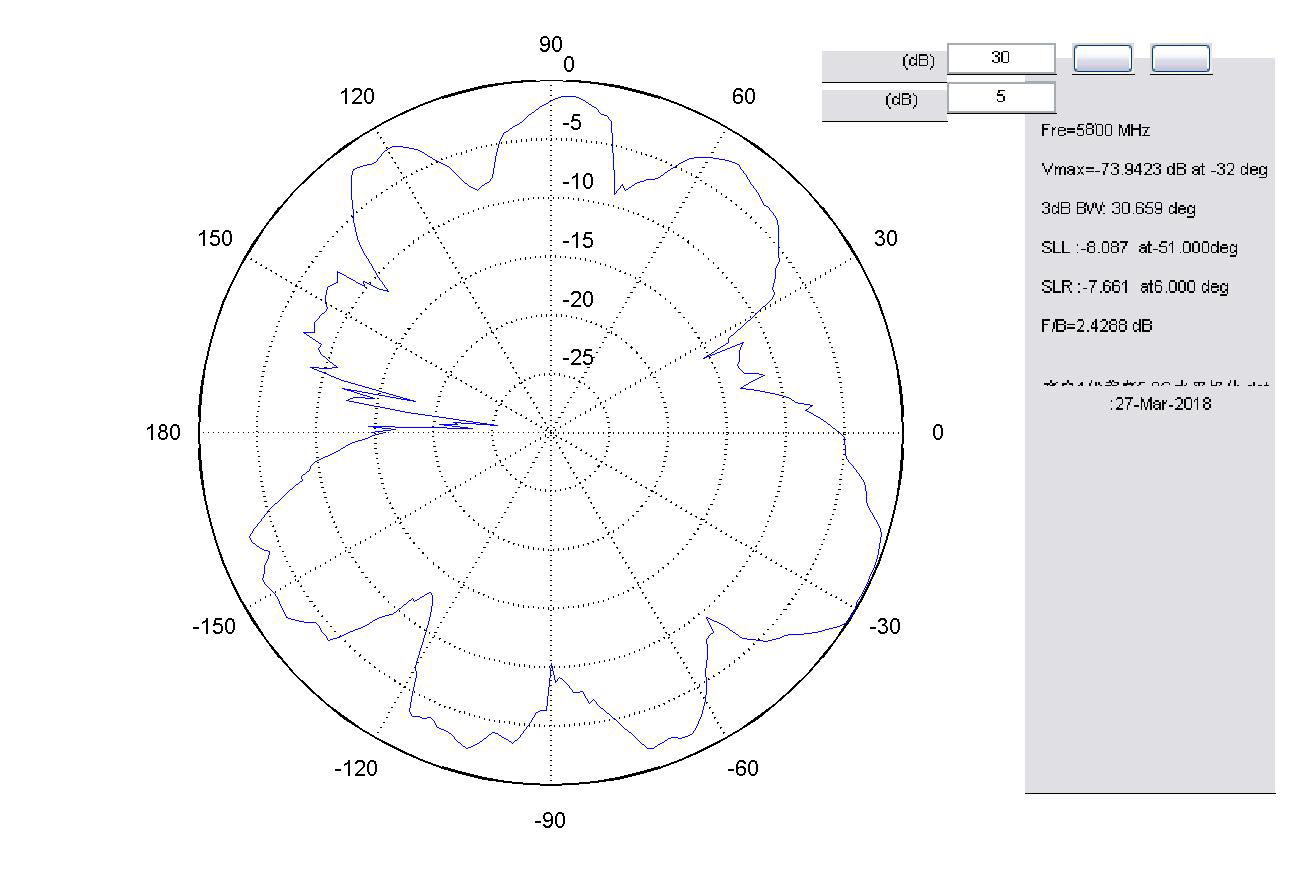Select the Vmax=-73.9423 dB readout text
1312x885 pixels.
pyautogui.click(x=1154, y=170)
